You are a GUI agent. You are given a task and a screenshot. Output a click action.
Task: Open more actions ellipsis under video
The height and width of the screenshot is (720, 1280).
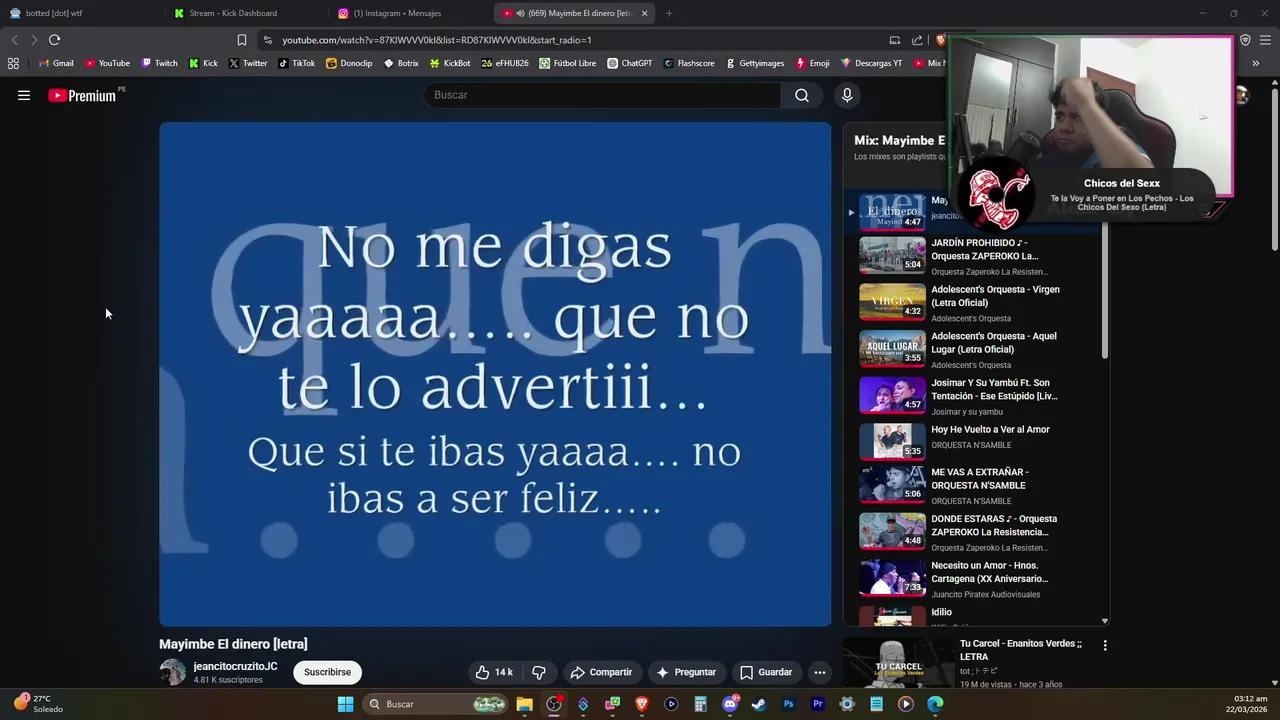[x=819, y=672]
